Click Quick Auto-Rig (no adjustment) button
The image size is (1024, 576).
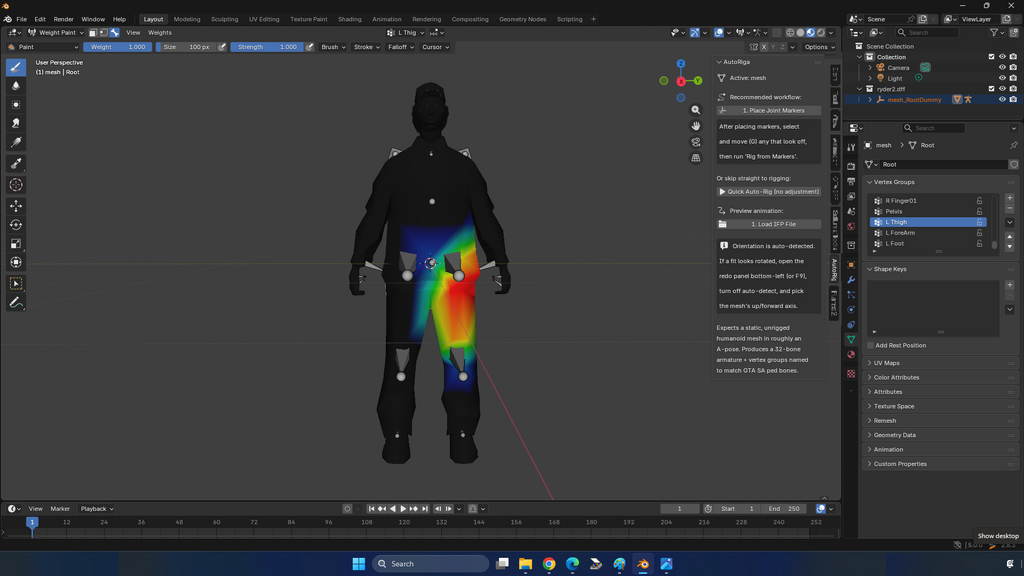pyautogui.click(x=769, y=191)
